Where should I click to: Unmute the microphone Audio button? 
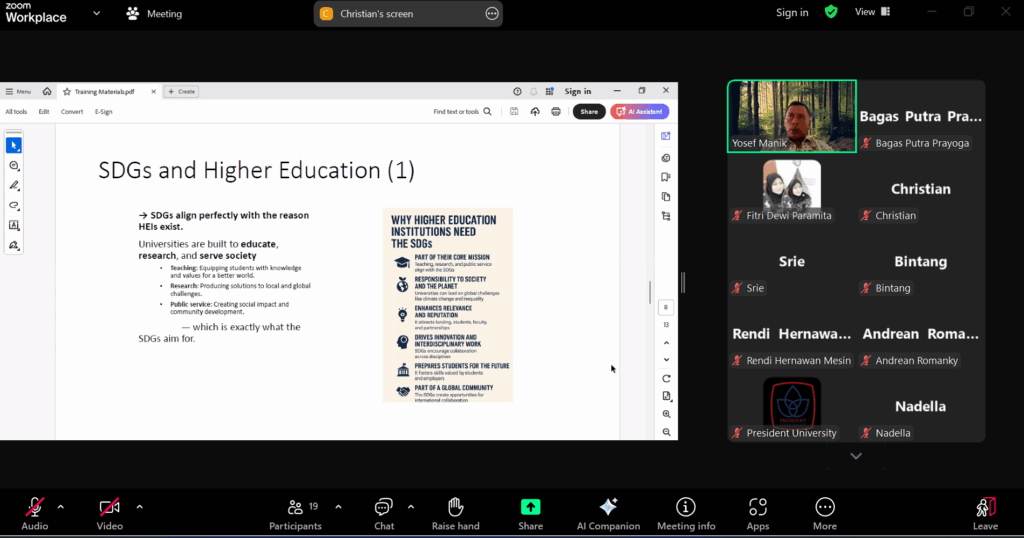tap(35, 508)
